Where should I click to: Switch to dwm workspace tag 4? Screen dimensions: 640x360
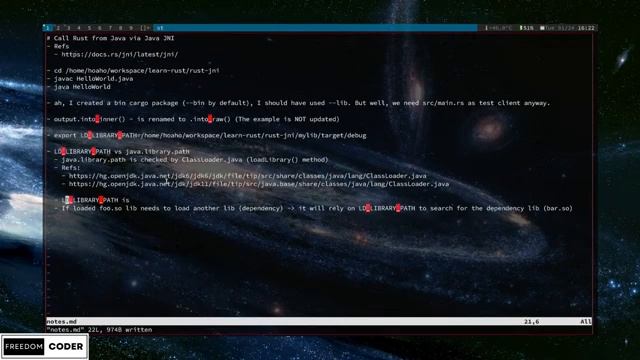79,28
